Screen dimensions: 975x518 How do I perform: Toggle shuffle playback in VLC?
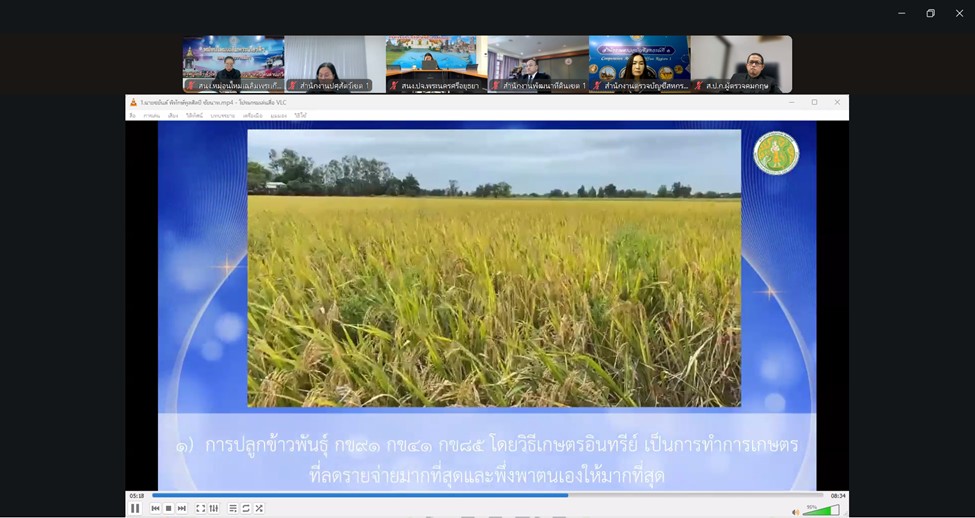point(259,509)
